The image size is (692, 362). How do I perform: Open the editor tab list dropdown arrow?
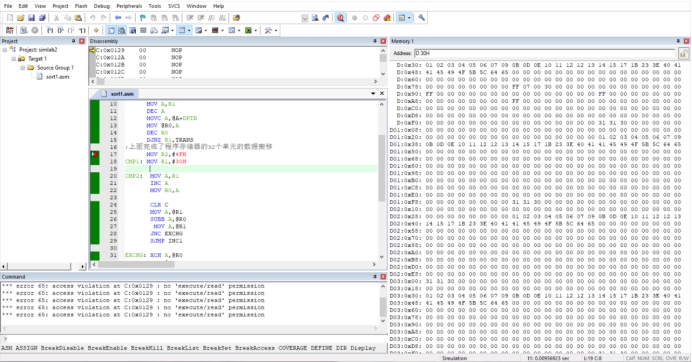point(373,94)
